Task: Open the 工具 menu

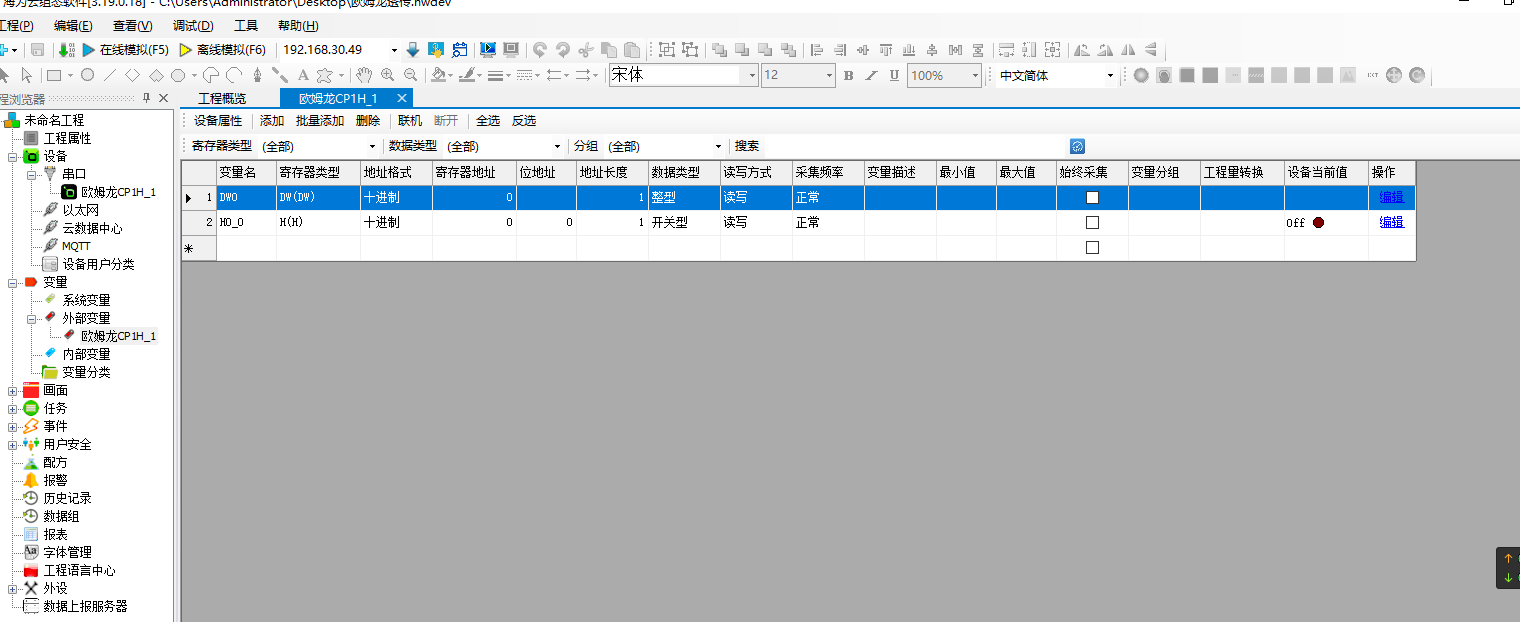Action: [245, 26]
